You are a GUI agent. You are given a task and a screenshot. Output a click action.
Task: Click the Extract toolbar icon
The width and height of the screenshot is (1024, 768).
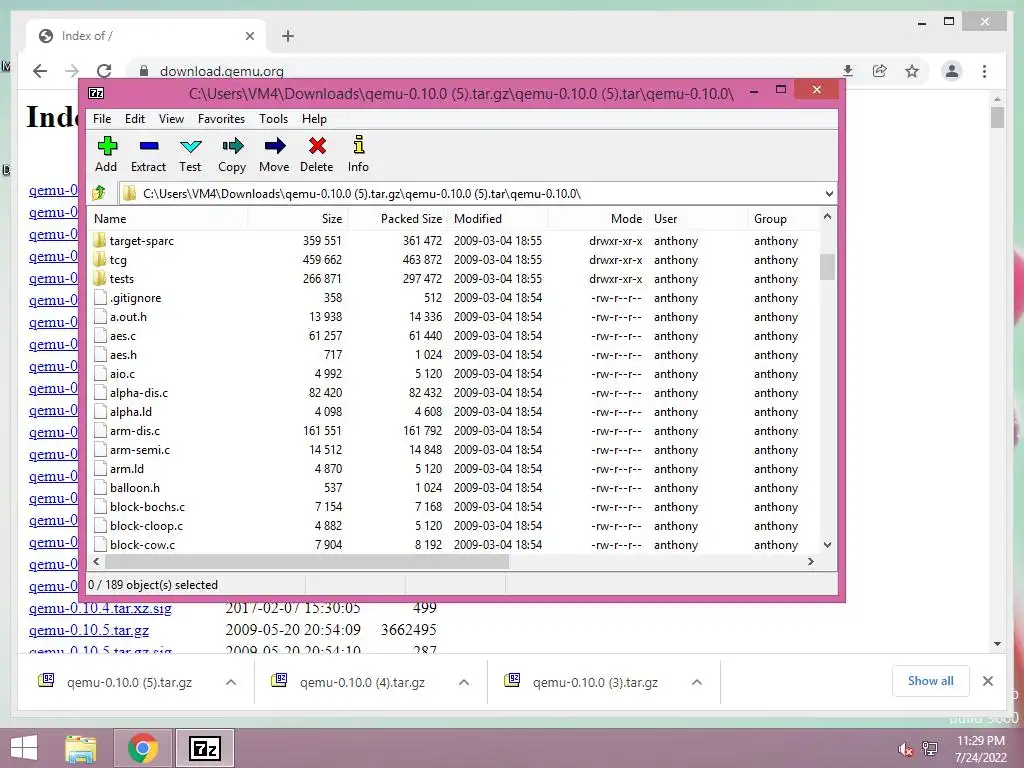(149, 146)
